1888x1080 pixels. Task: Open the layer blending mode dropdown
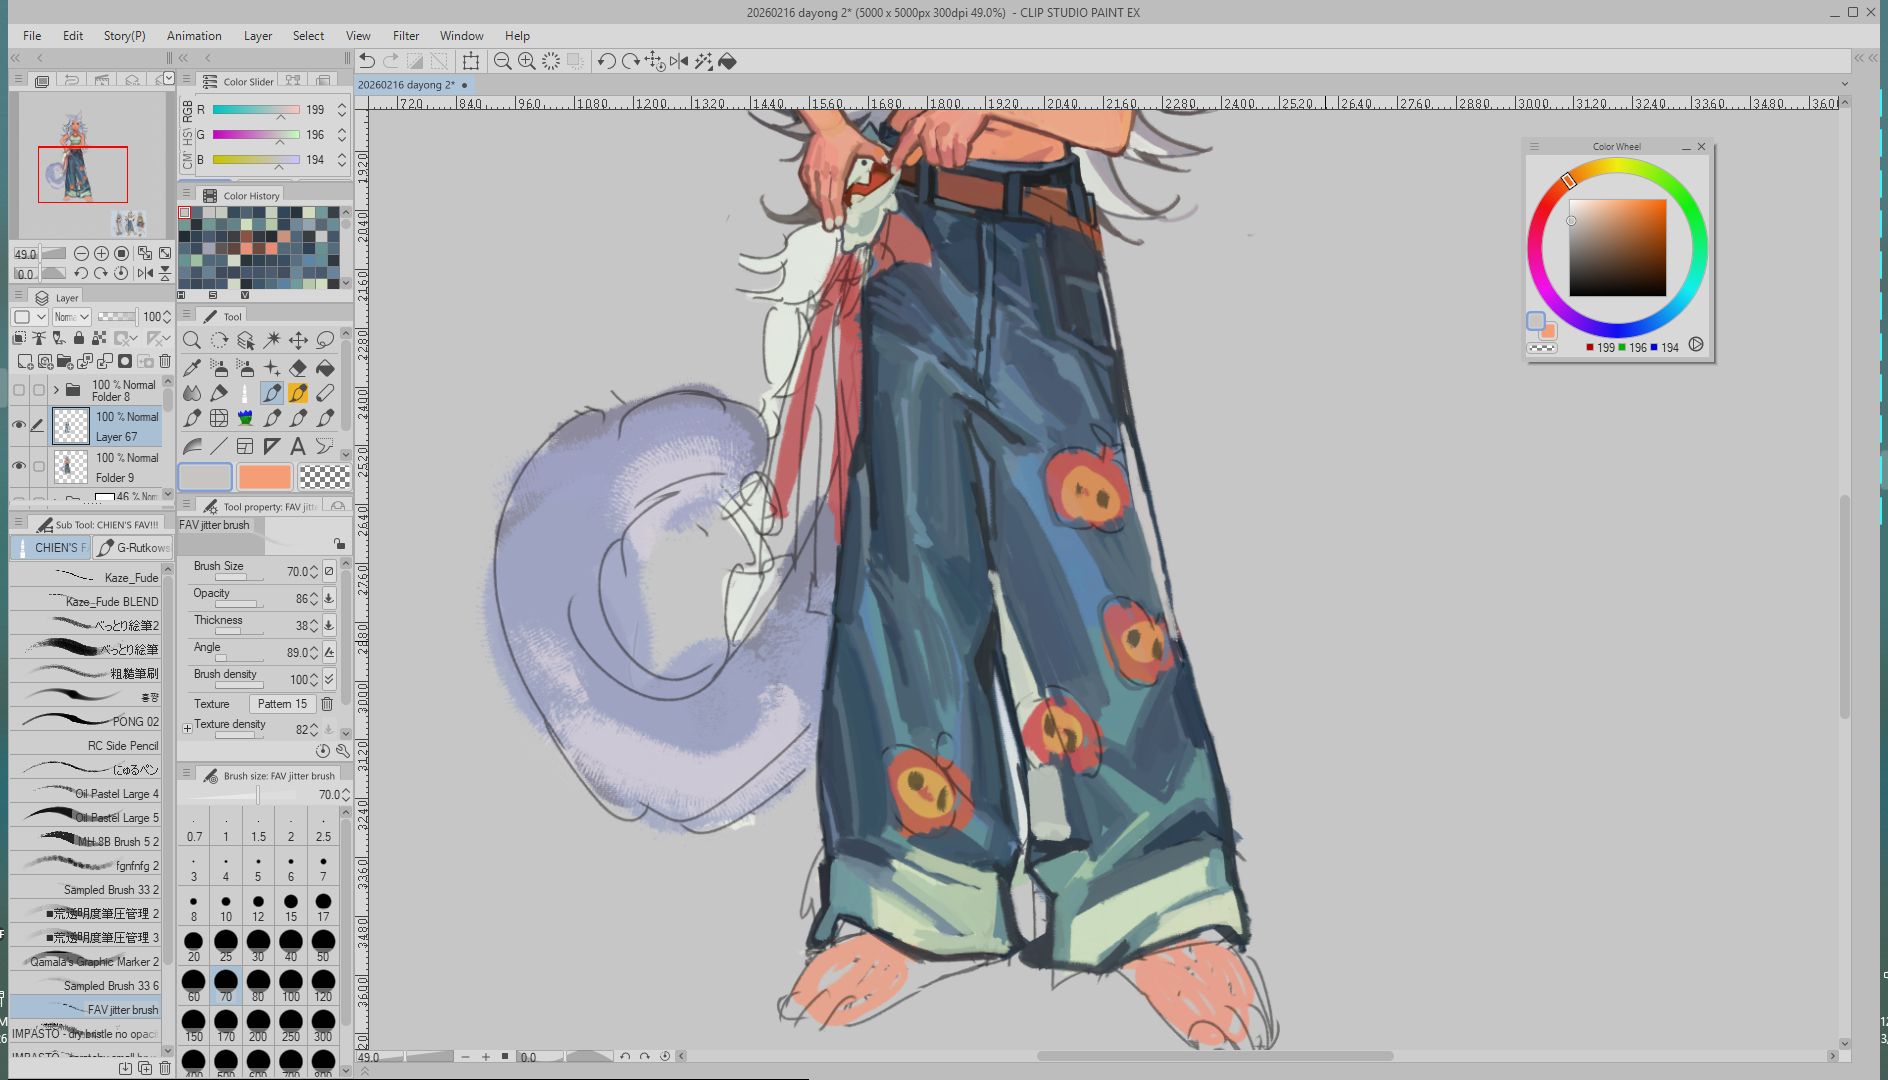(x=72, y=317)
